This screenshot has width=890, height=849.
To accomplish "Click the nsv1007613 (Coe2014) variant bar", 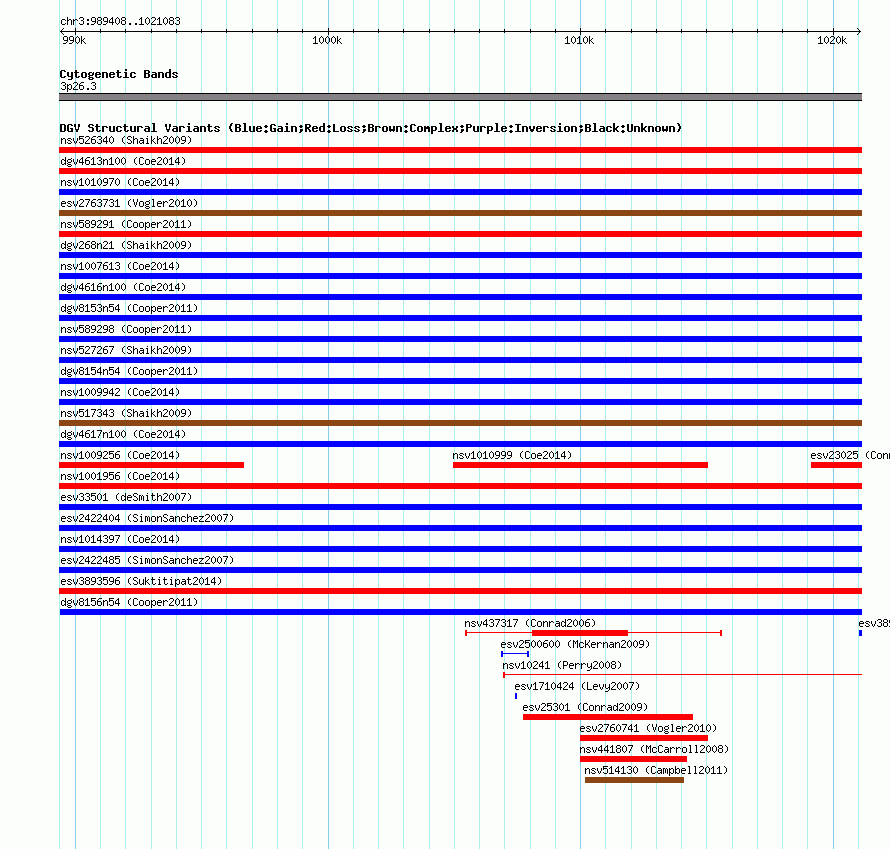I will pyautogui.click(x=460, y=276).
